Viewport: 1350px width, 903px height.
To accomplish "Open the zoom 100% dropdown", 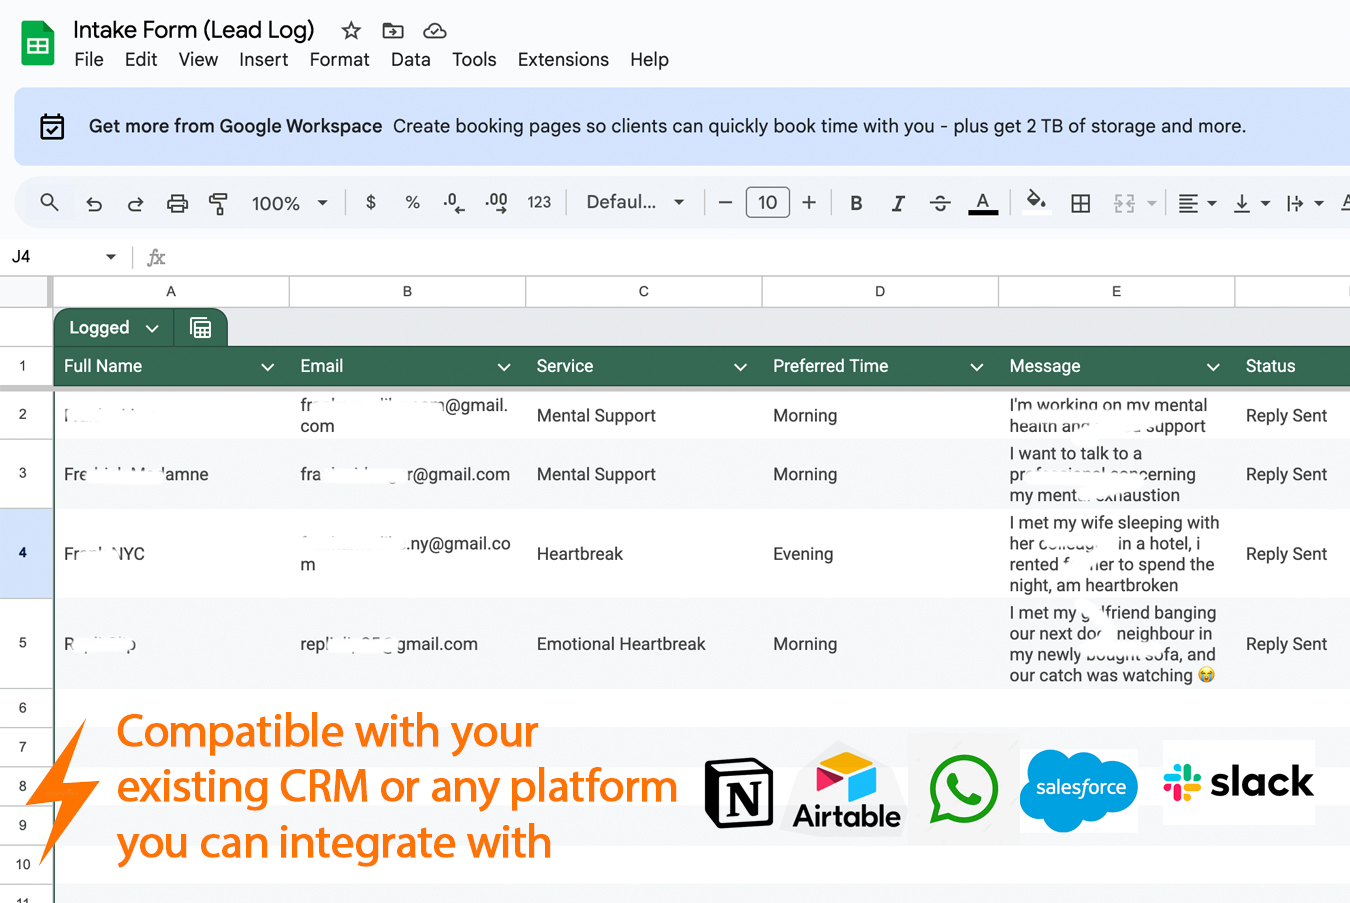I will (289, 203).
